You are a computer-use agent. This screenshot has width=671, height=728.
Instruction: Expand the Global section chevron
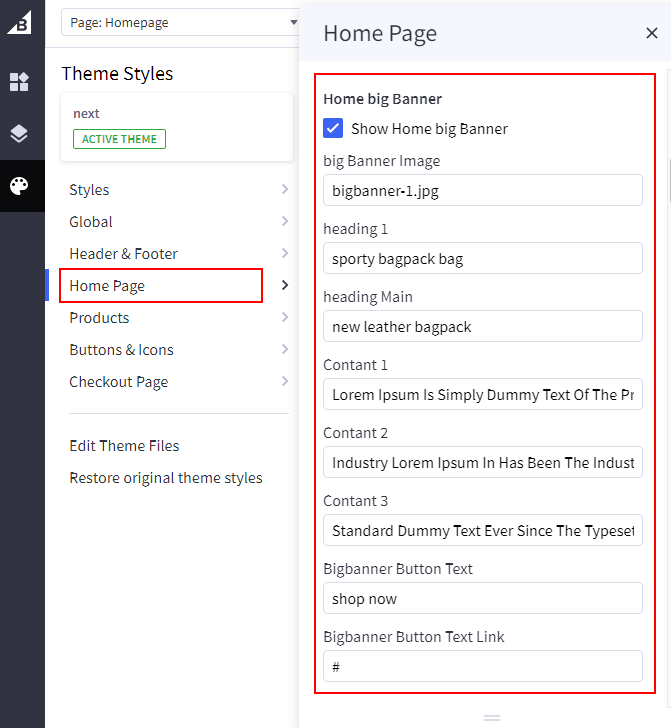point(285,221)
